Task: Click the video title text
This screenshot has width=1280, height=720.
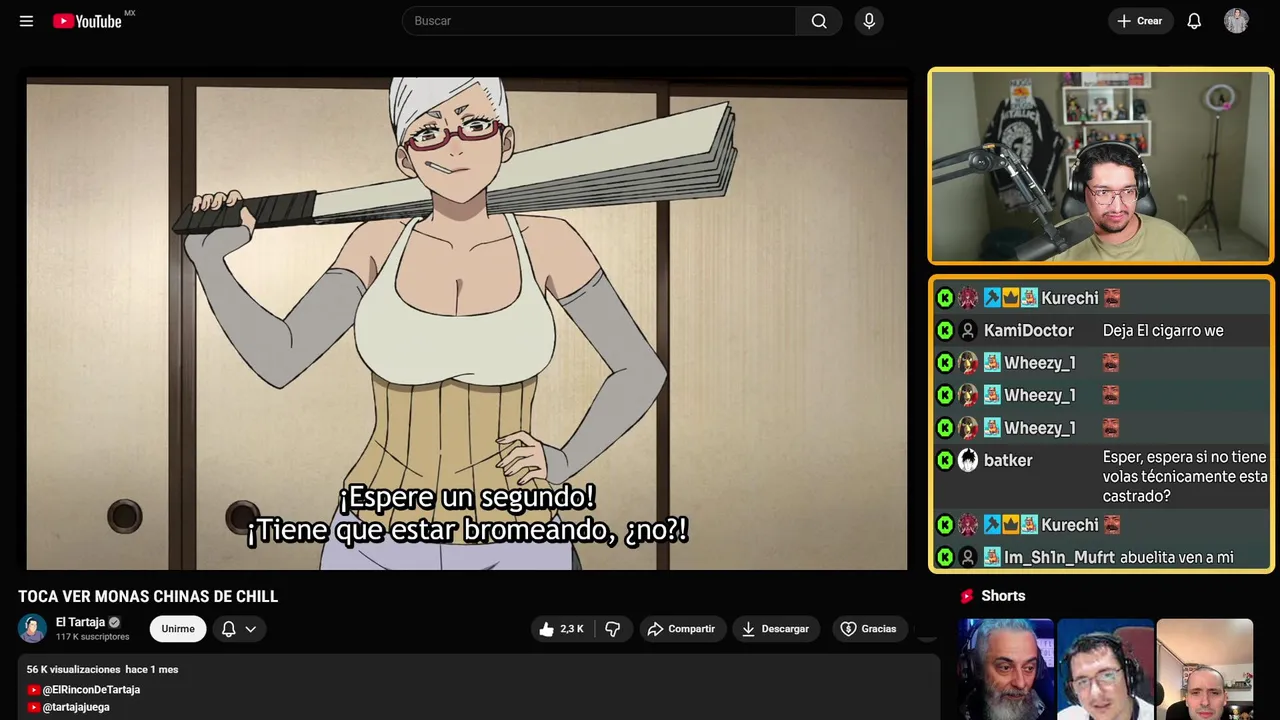Action: tap(148, 596)
